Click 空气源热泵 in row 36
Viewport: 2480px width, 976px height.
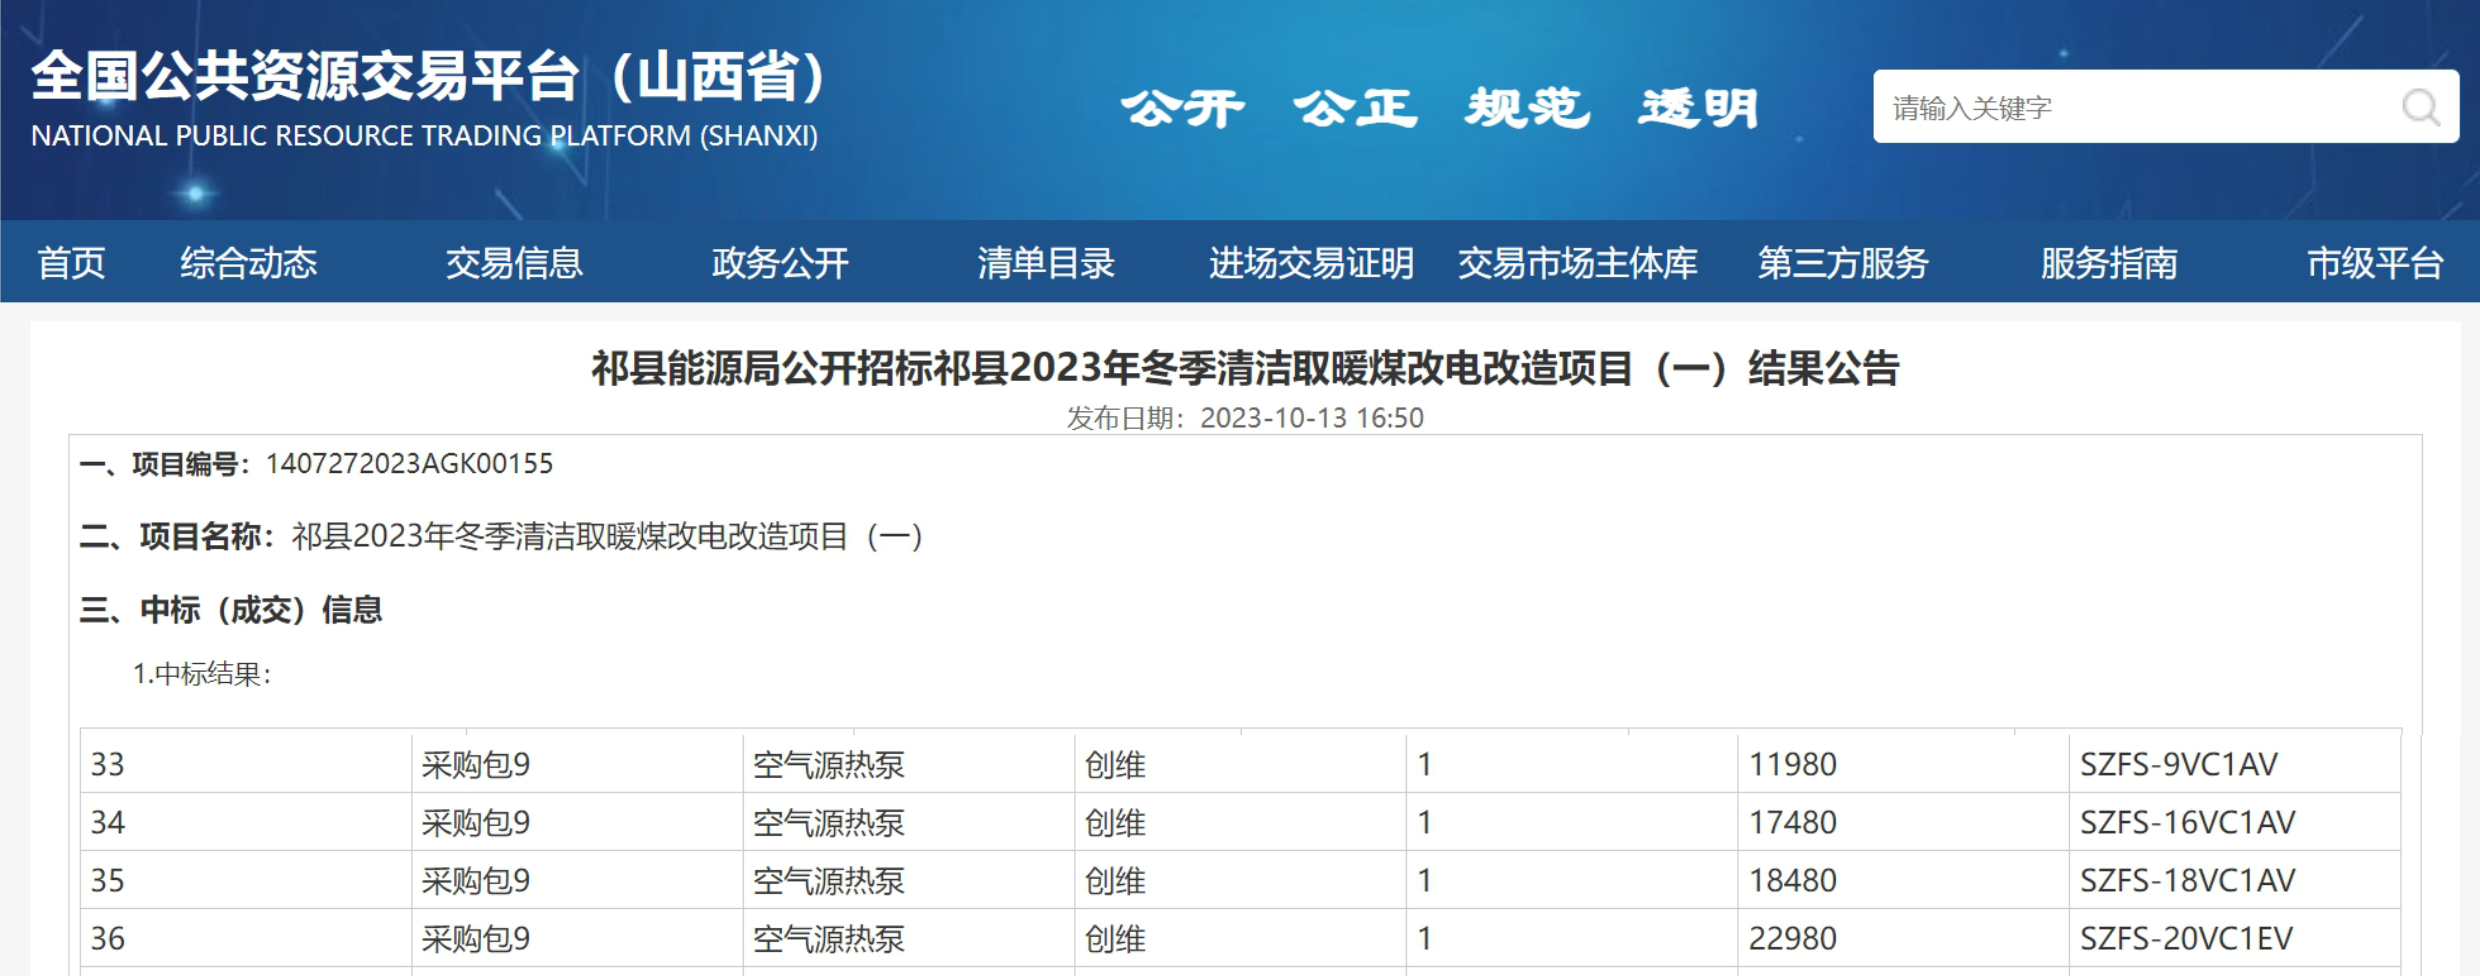pos(909,938)
